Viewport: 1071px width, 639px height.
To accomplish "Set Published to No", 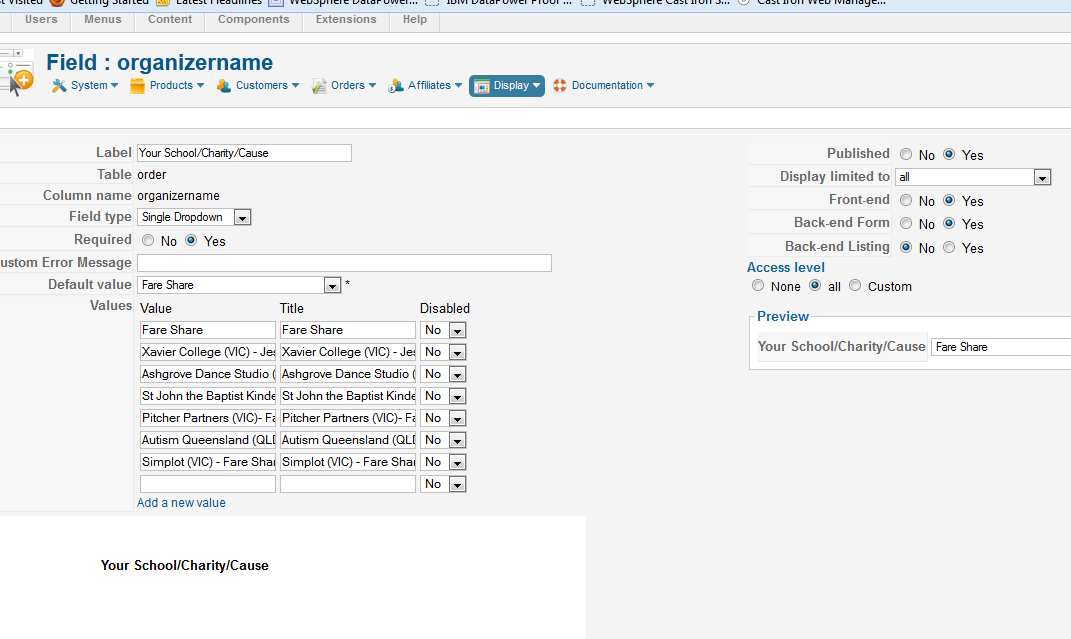I will pos(906,154).
